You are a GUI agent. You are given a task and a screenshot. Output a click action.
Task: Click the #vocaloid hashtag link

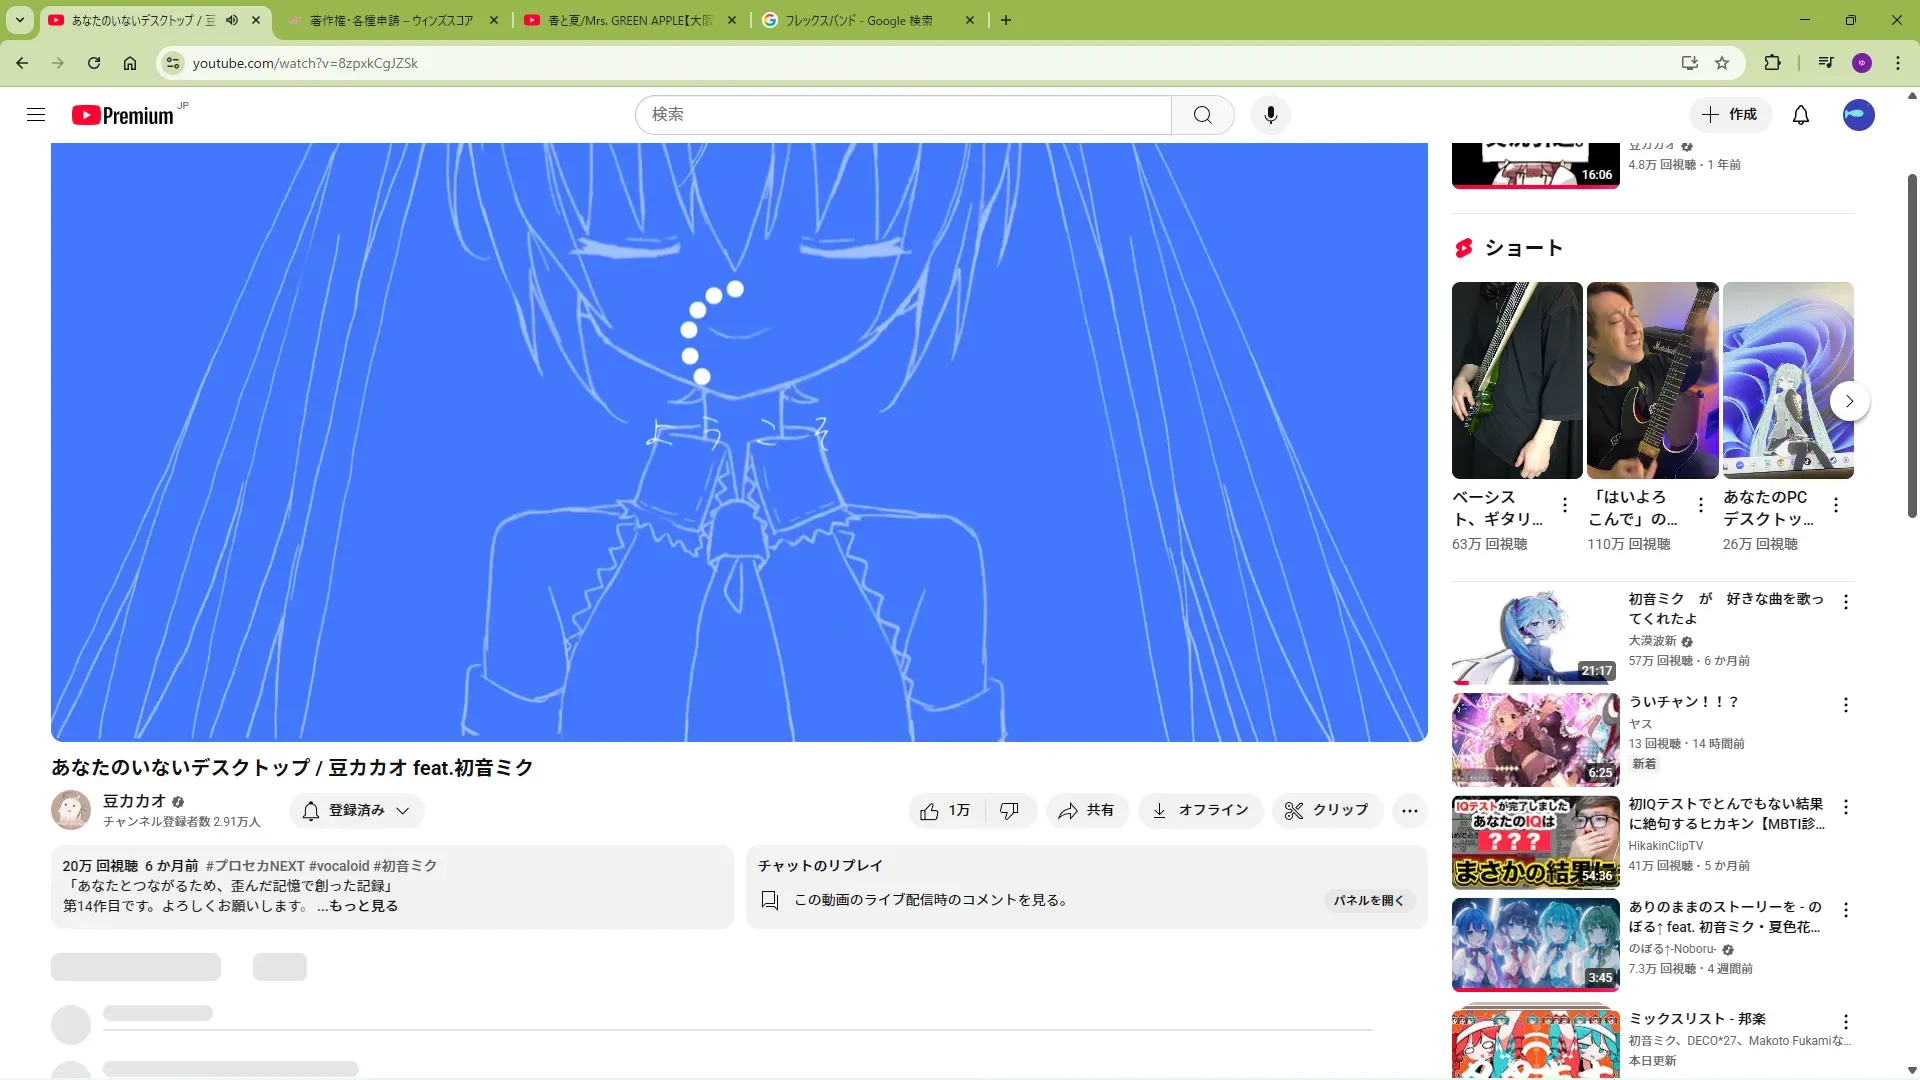click(339, 866)
